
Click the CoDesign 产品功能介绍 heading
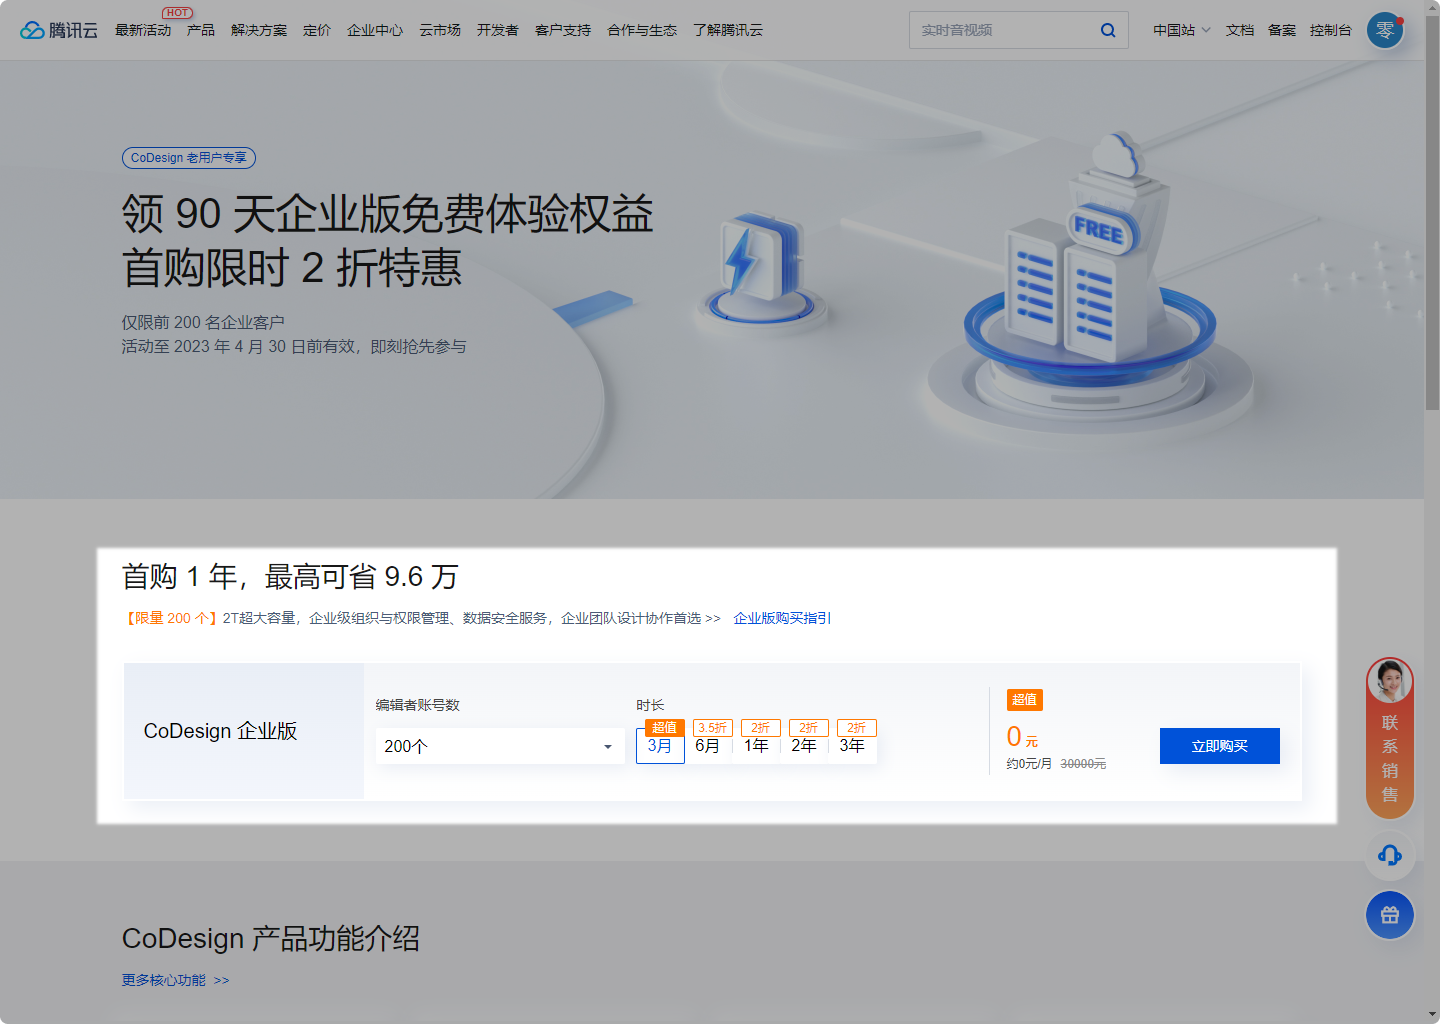point(271,939)
